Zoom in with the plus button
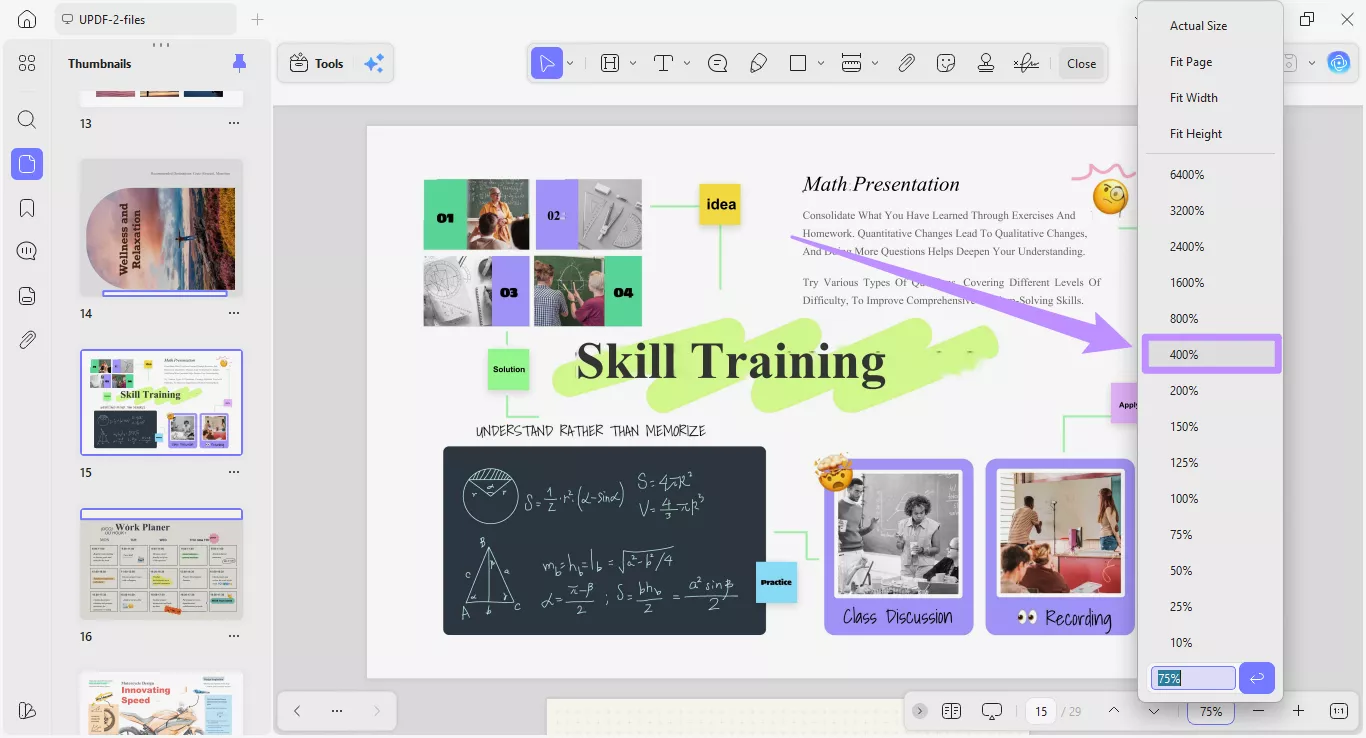Viewport: 1366px width, 738px height. click(1298, 711)
